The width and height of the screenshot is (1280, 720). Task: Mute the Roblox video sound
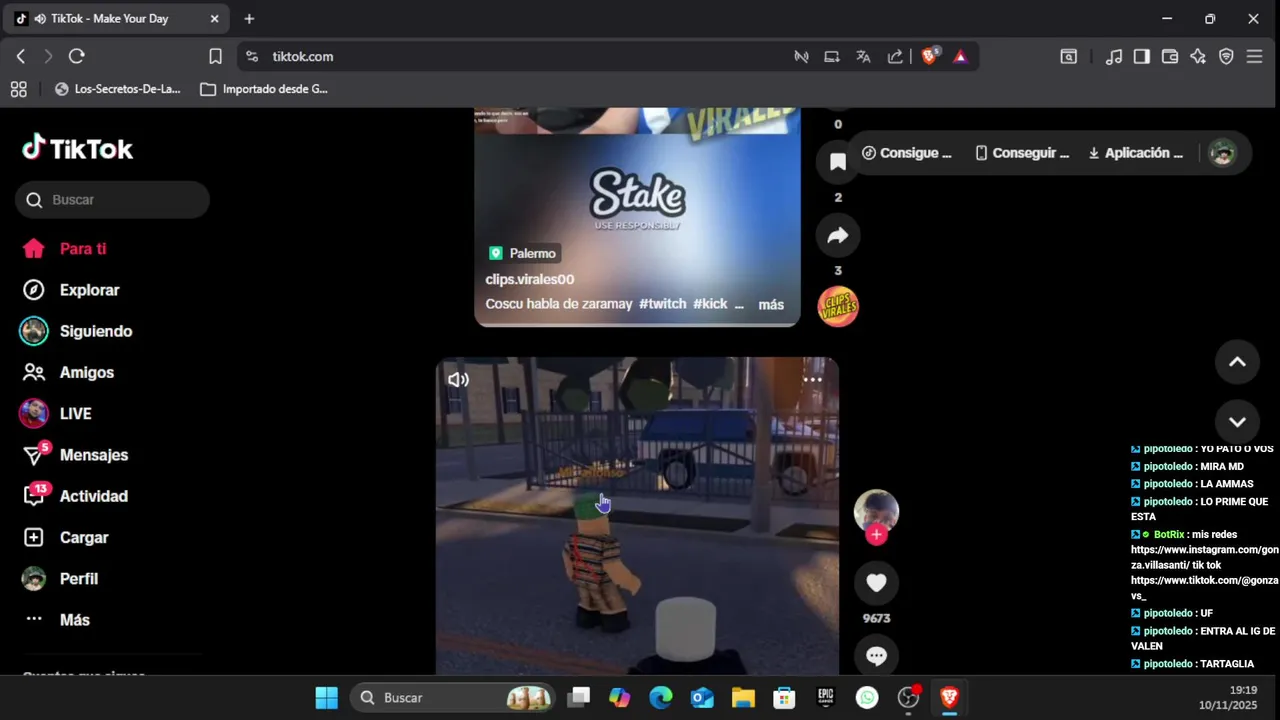pos(458,380)
